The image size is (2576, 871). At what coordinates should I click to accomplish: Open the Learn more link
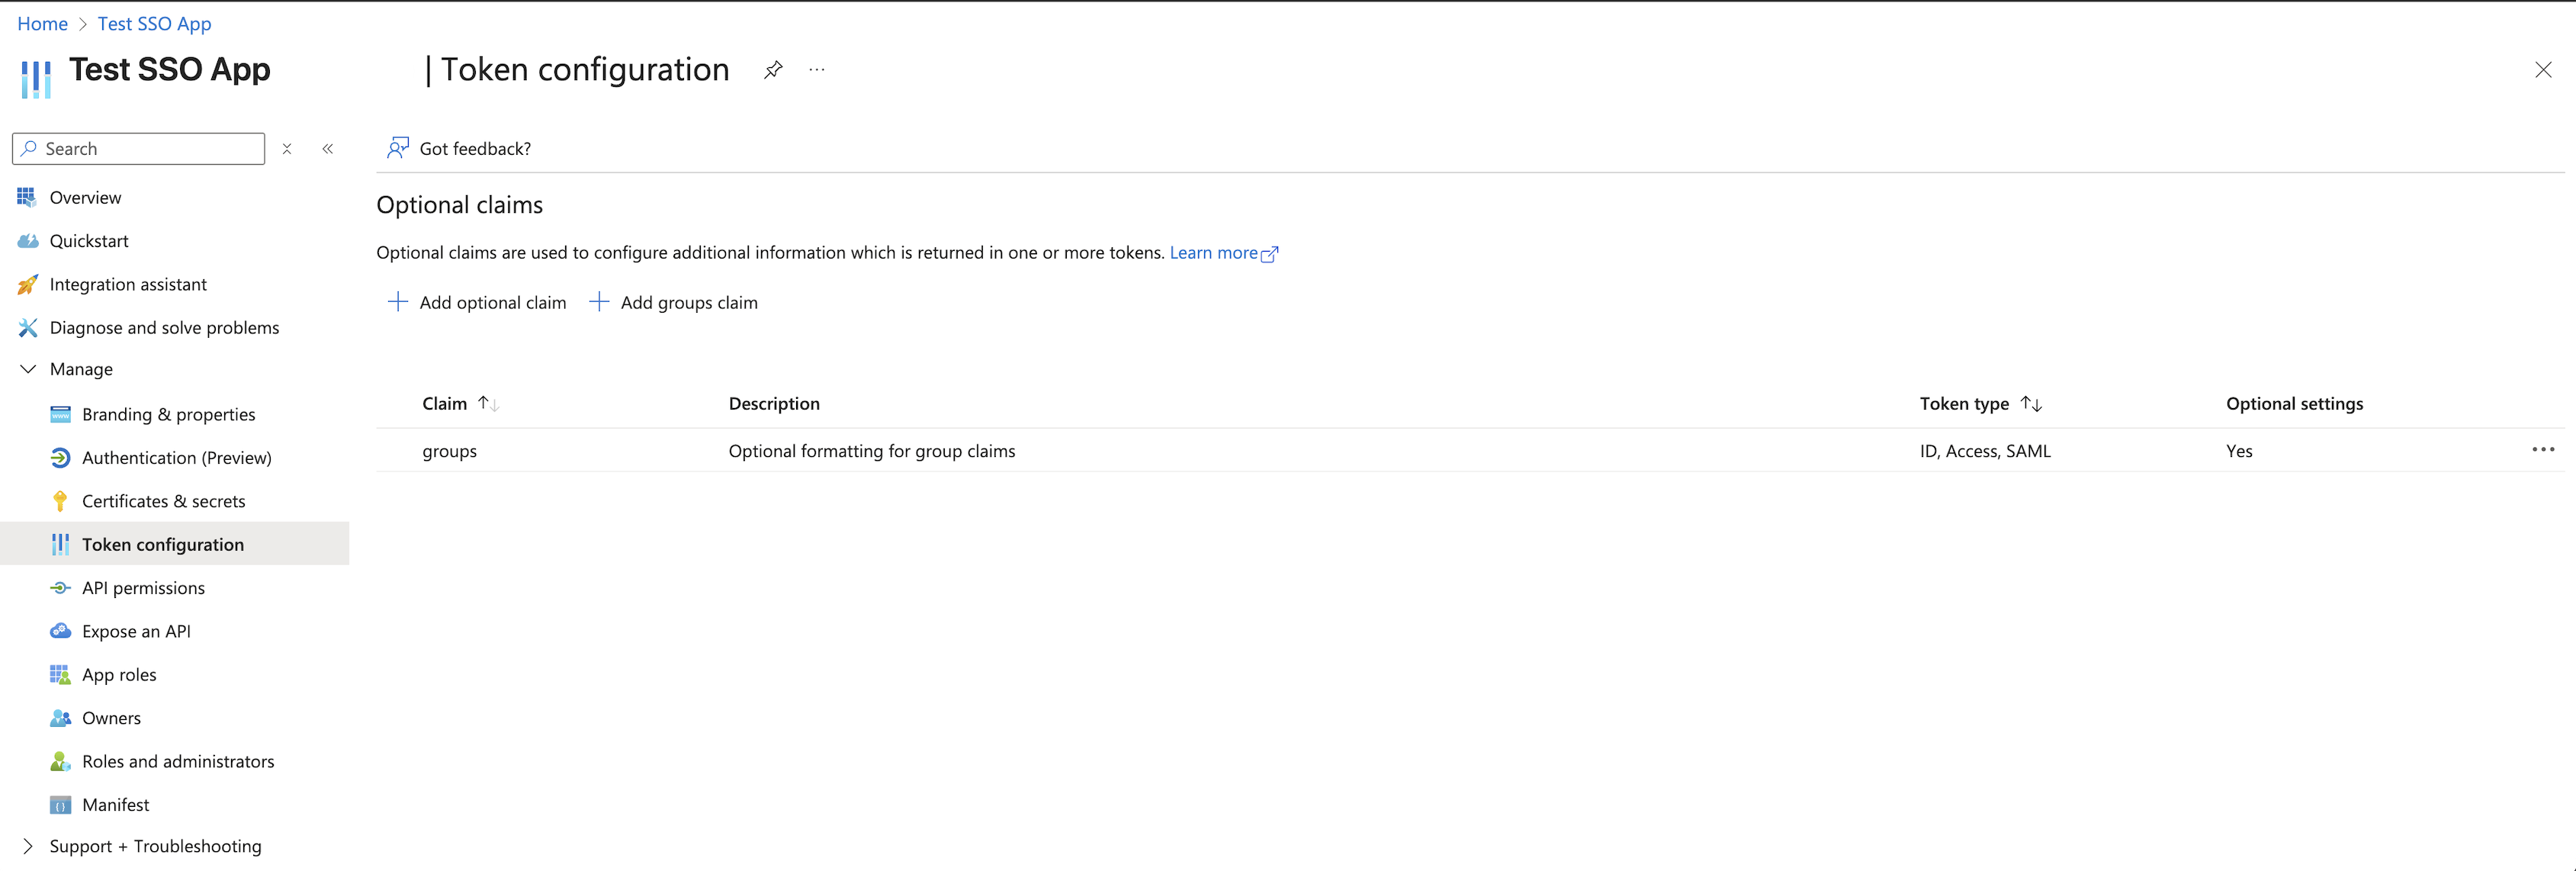[1223, 253]
